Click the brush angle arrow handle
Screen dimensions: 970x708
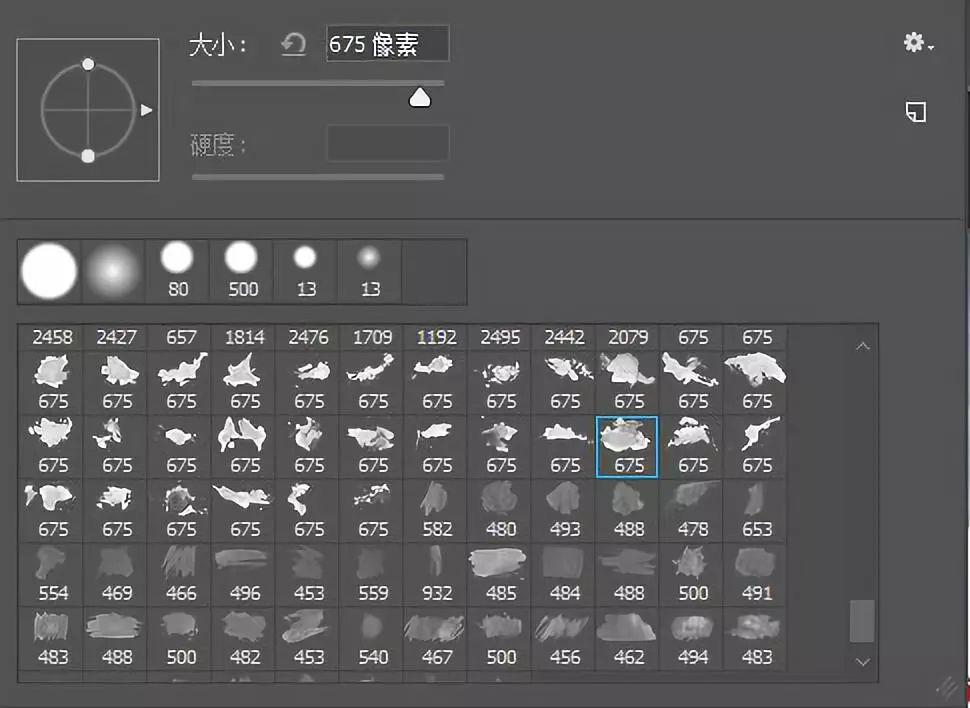(146, 110)
